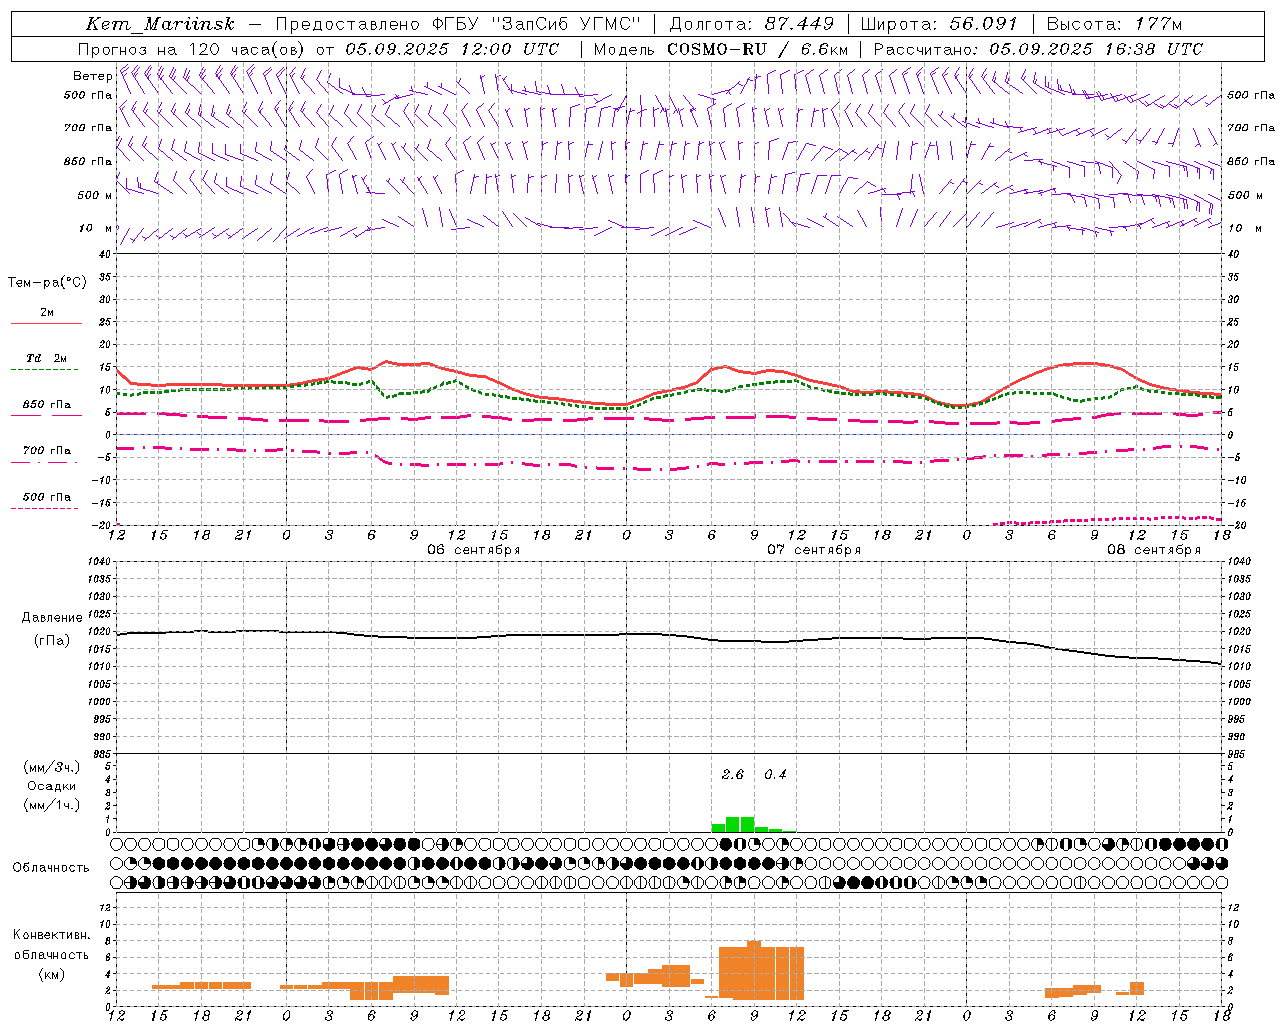Click the model name COSMO-RU
This screenshot has height=1024, width=1280.
(x=716, y=49)
